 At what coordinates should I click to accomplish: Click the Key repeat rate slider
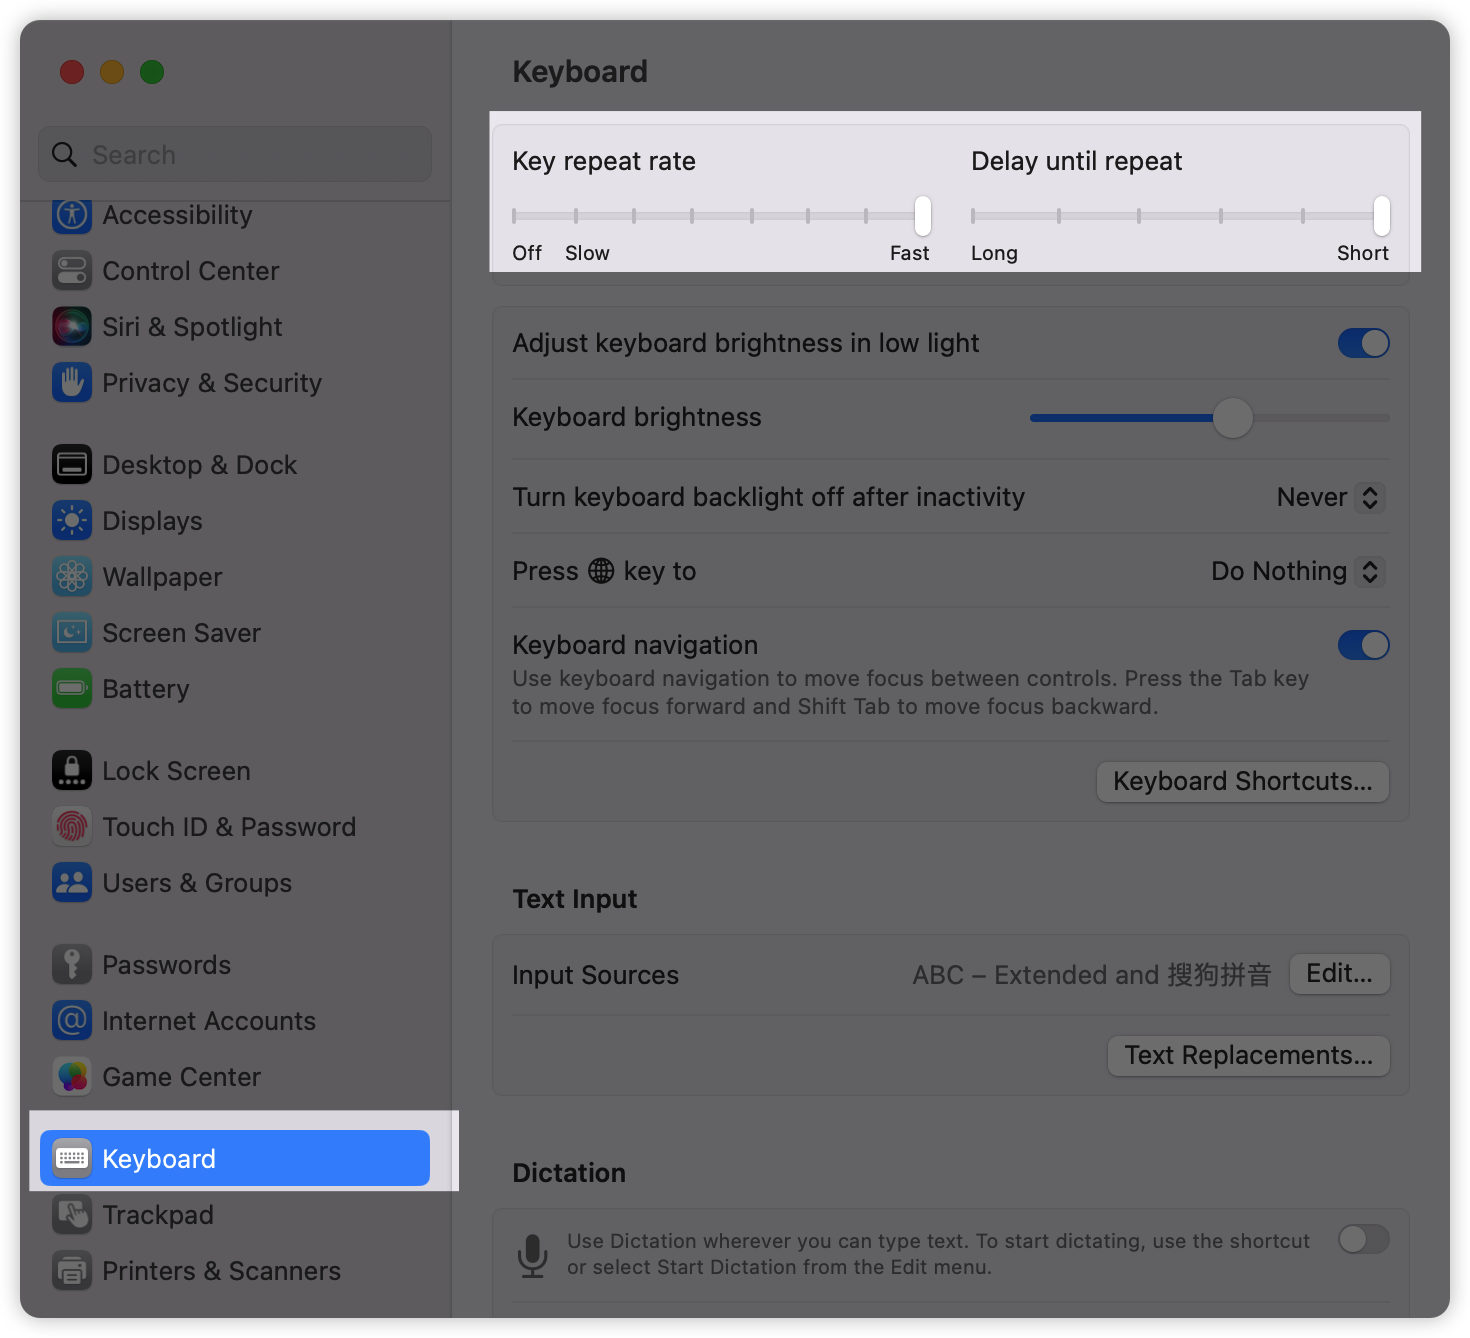(x=721, y=215)
